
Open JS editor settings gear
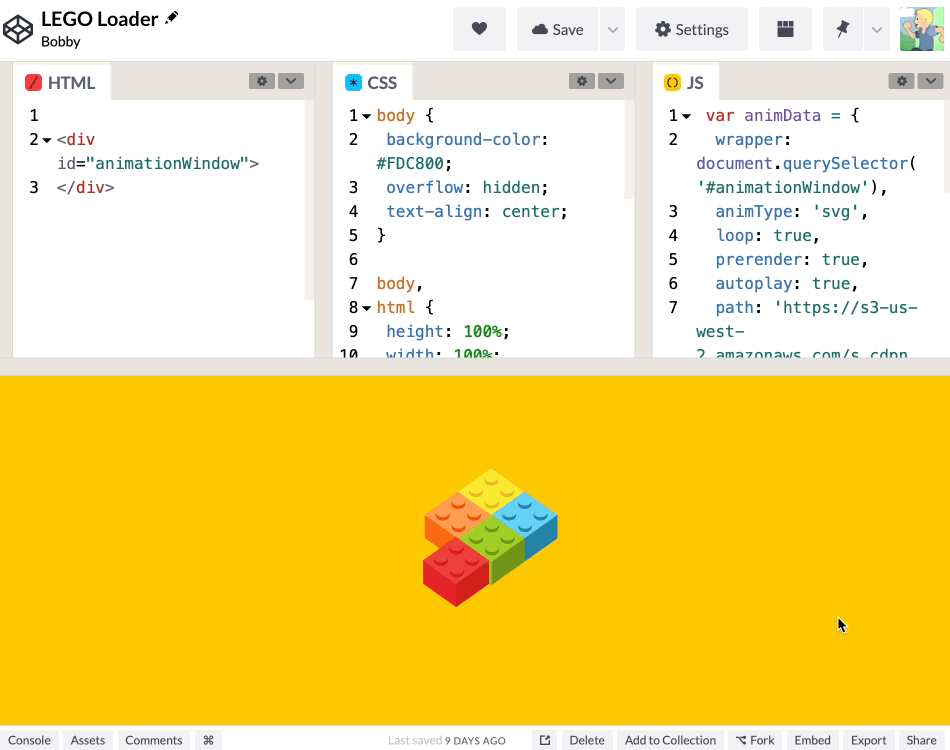coord(902,81)
